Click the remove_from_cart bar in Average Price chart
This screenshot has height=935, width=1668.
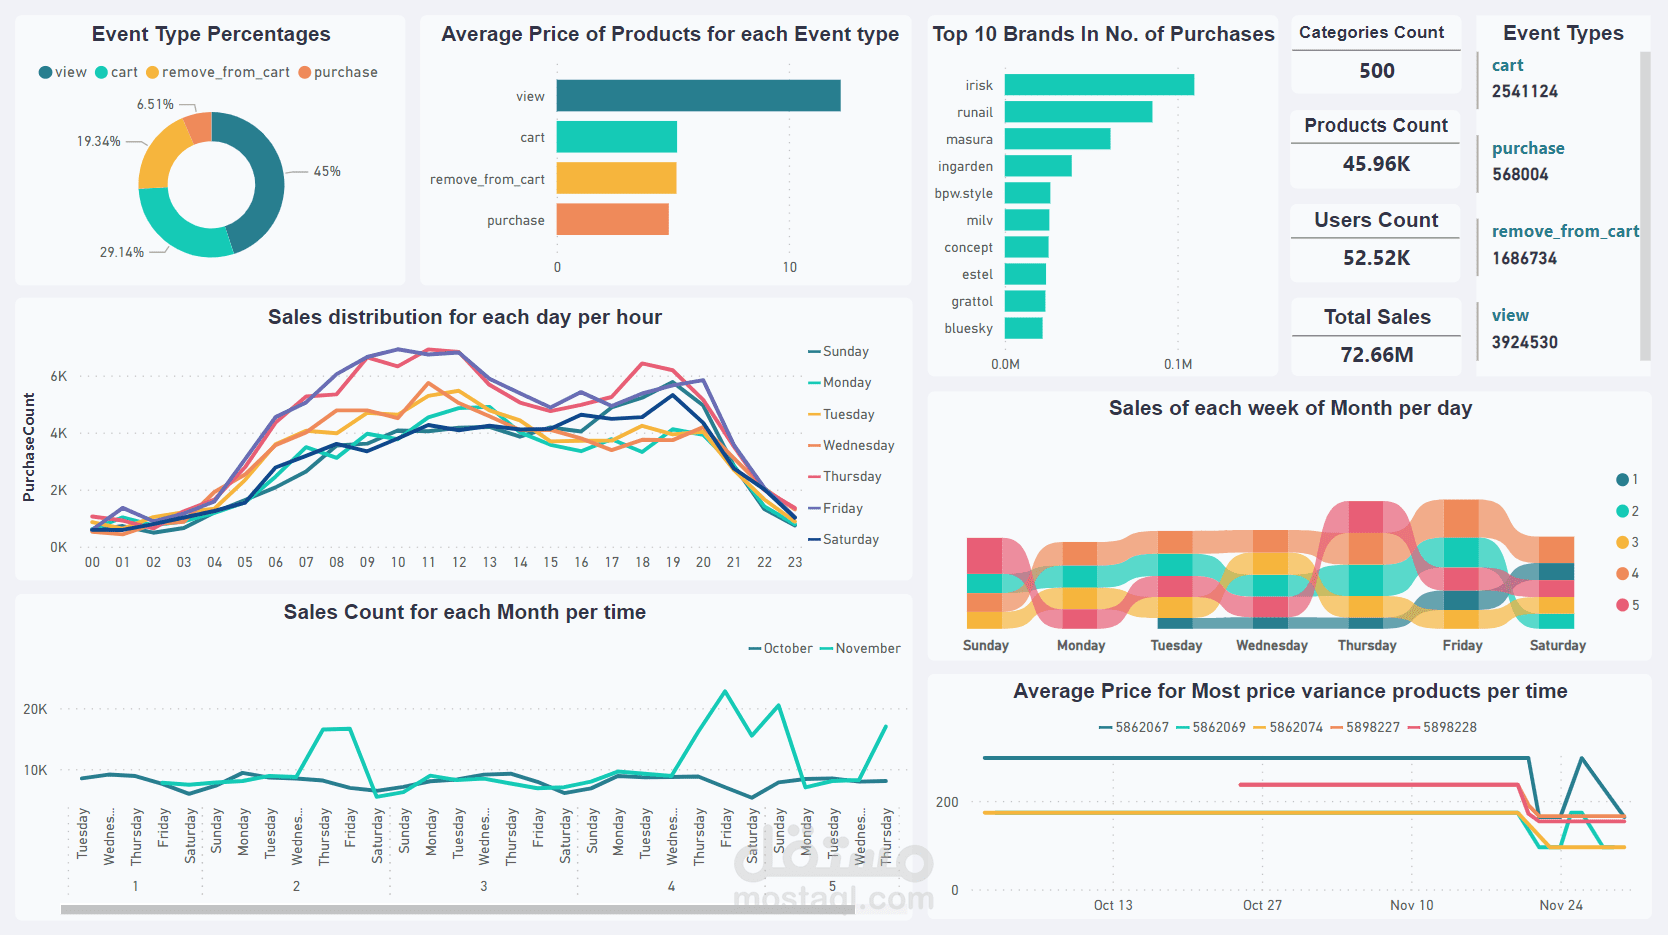[617, 178]
